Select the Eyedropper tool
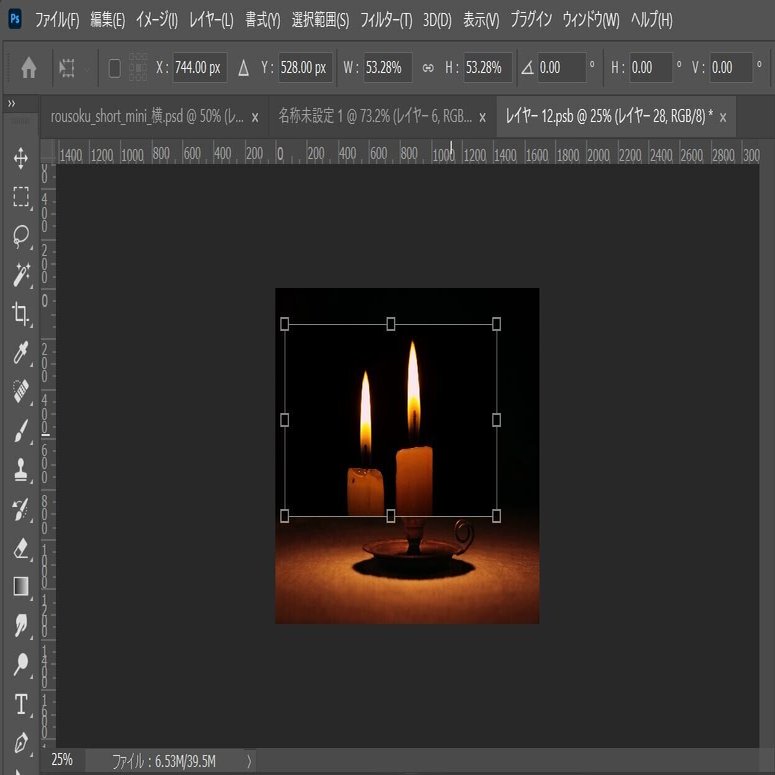Image resolution: width=775 pixels, height=775 pixels. [20, 353]
